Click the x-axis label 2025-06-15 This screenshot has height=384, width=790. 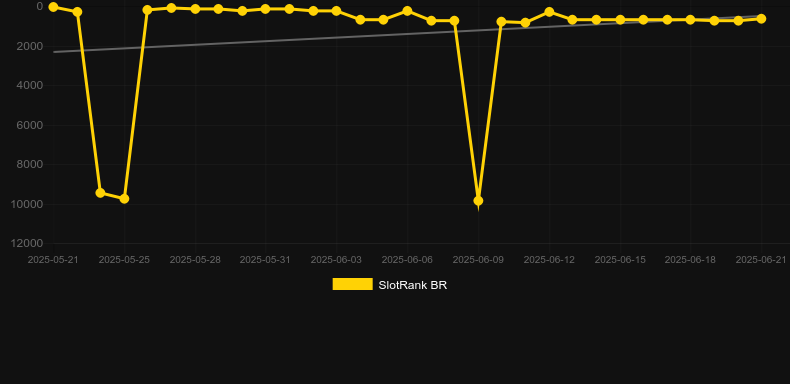[x=620, y=260]
